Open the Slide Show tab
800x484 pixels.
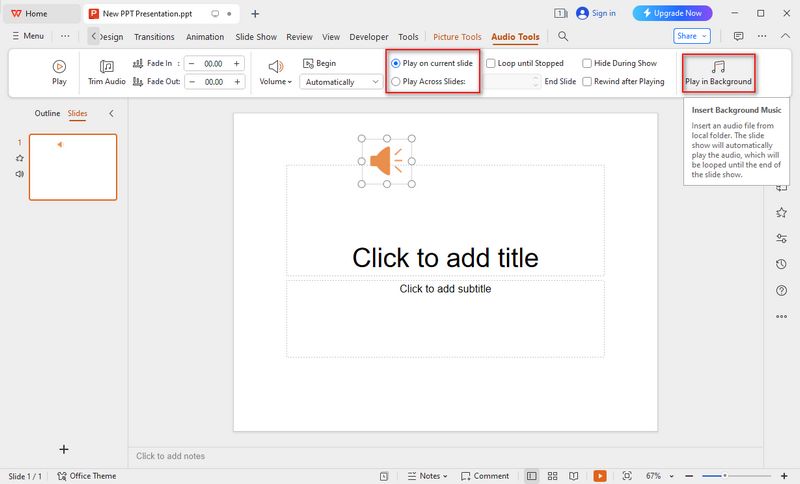pyautogui.click(x=256, y=37)
